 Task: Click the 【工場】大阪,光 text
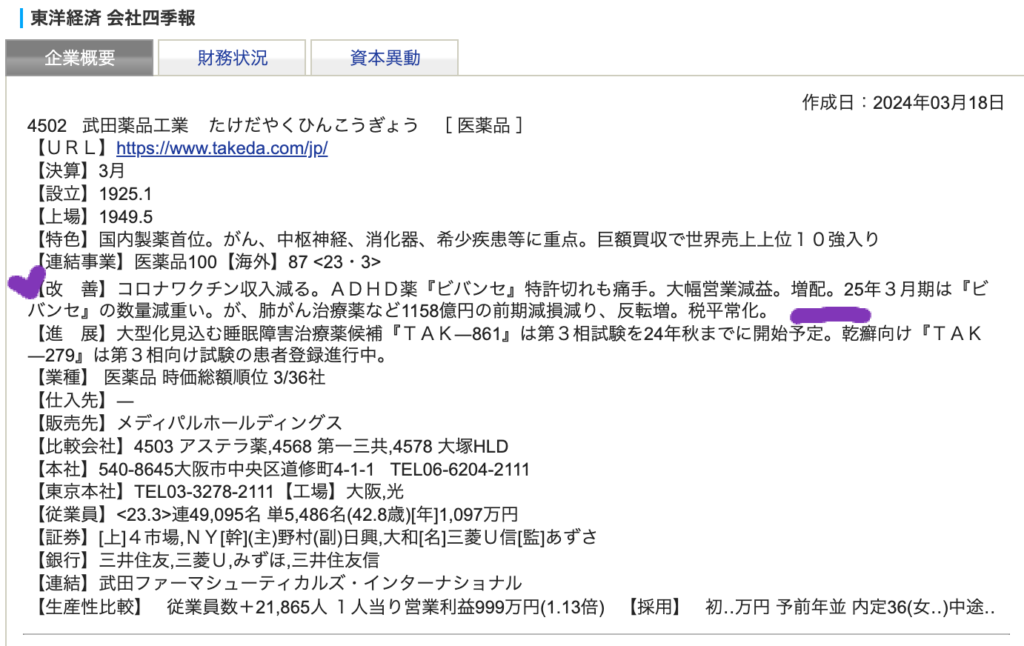[x=343, y=492]
